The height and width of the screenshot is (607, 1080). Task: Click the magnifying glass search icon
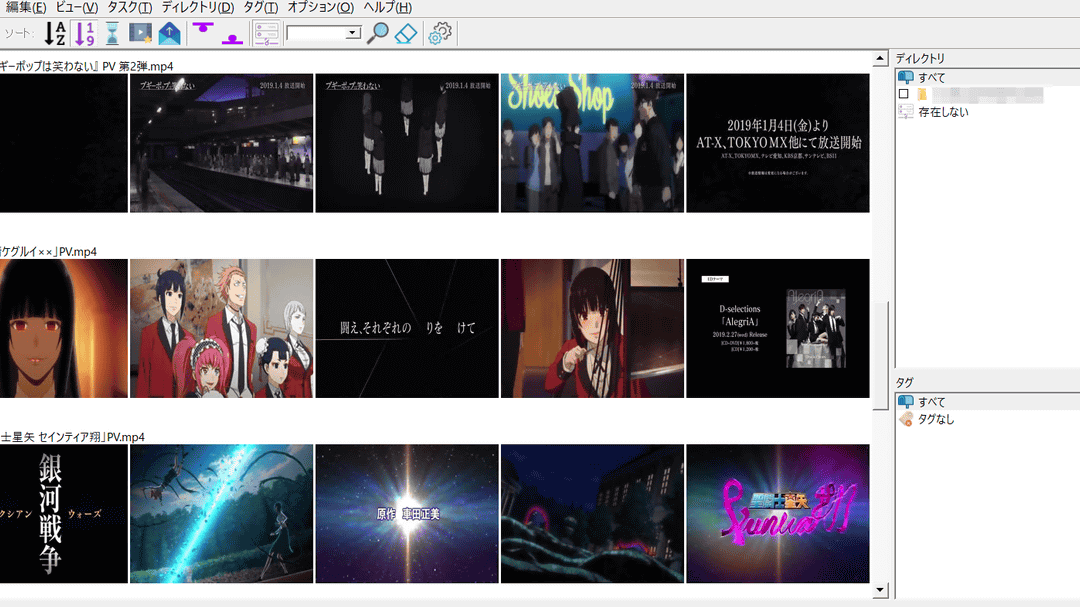[x=377, y=33]
